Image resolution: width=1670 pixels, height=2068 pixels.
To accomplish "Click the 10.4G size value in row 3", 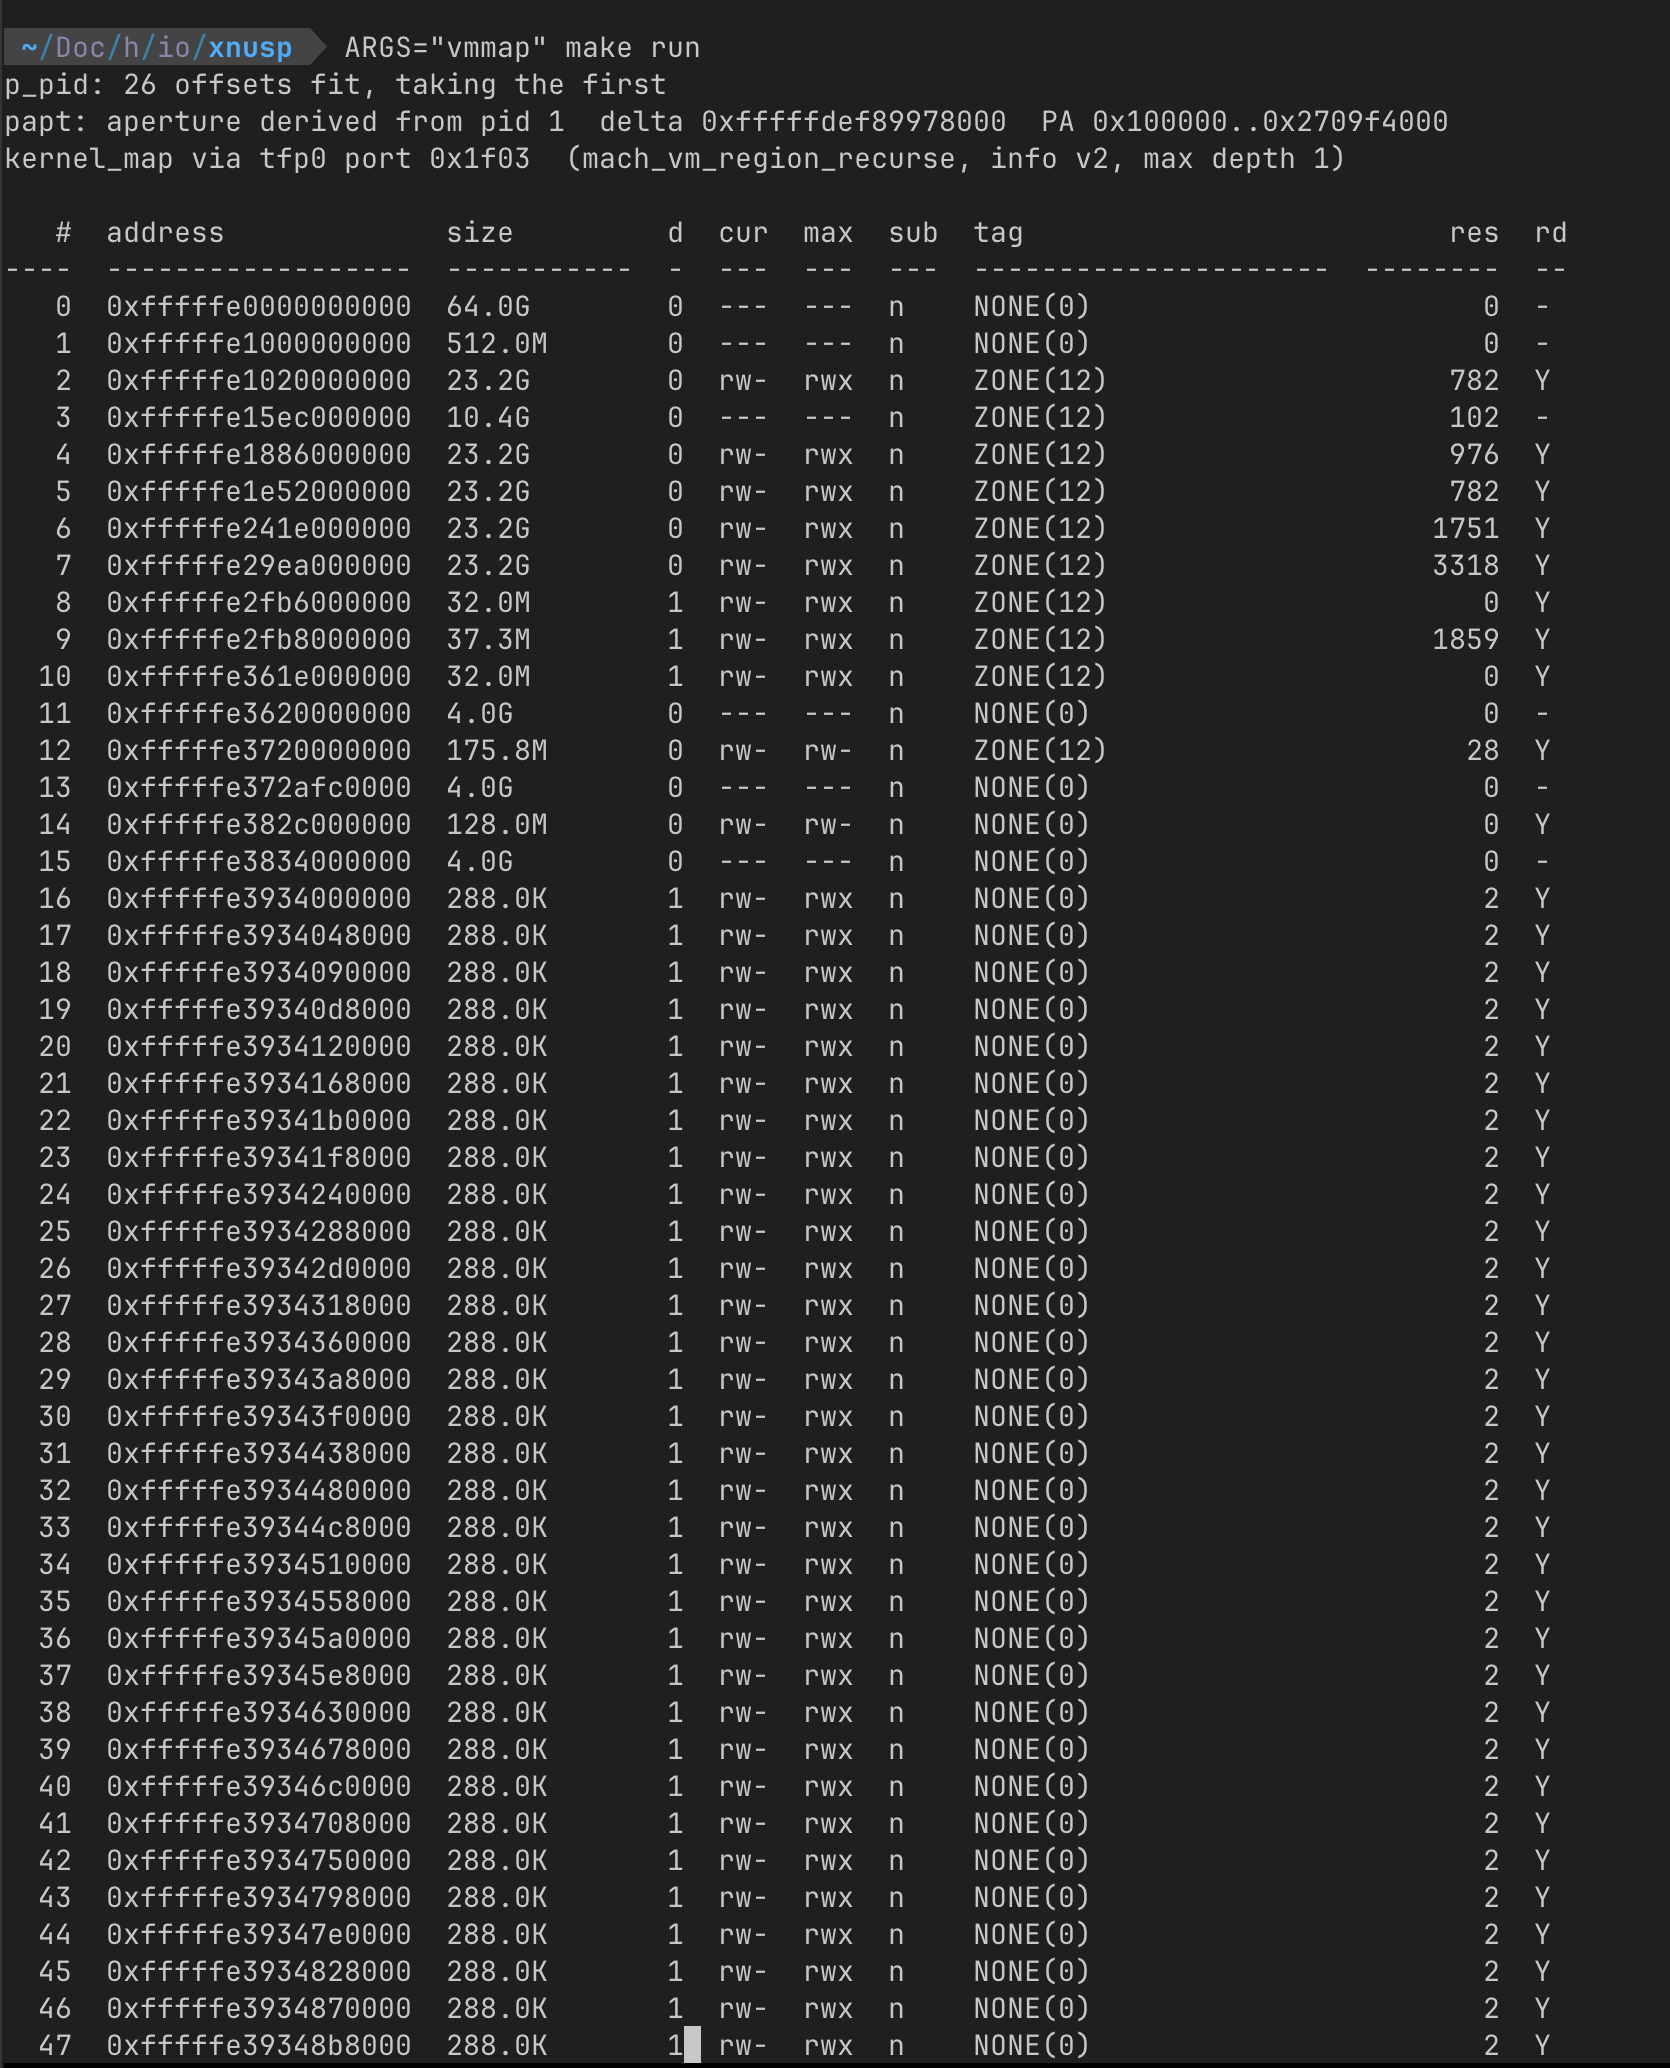I will (488, 417).
